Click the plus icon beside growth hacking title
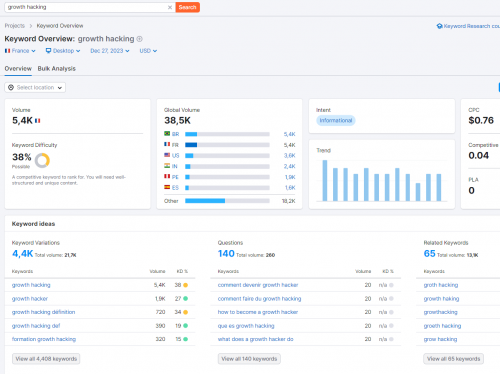Image resolution: width=500 pixels, height=374 pixels. tap(140, 39)
